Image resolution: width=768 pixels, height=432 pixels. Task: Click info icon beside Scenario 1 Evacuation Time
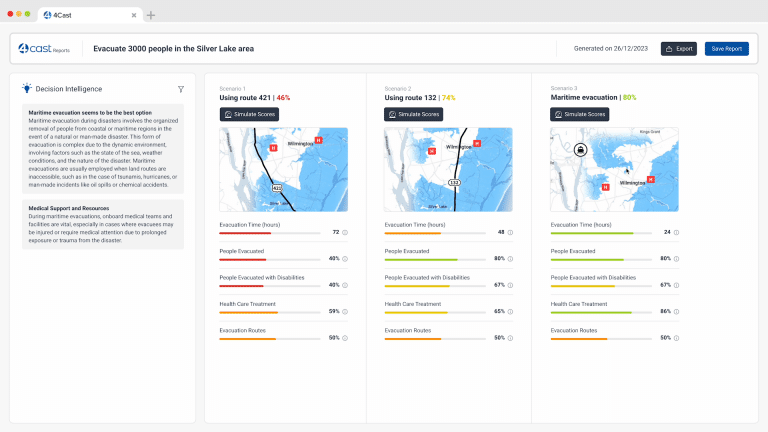click(x=344, y=232)
